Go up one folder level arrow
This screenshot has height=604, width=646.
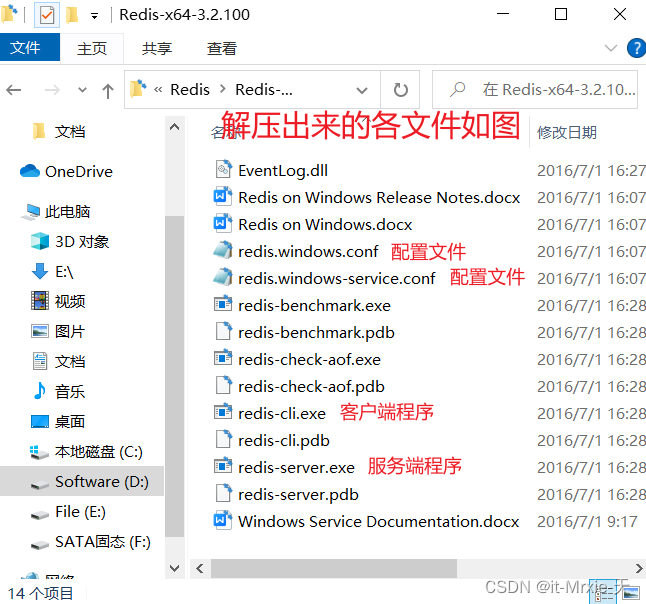(x=108, y=91)
